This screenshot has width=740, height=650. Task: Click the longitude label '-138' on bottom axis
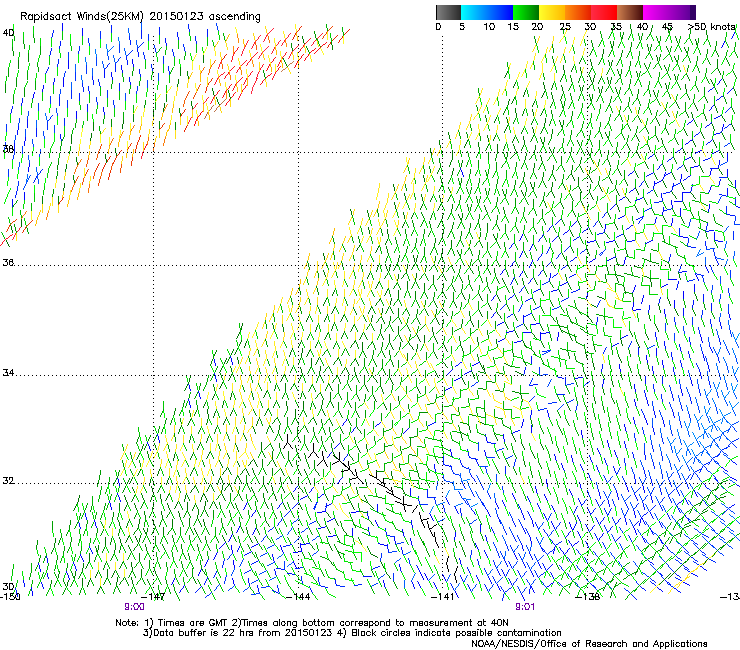[x=588, y=597]
